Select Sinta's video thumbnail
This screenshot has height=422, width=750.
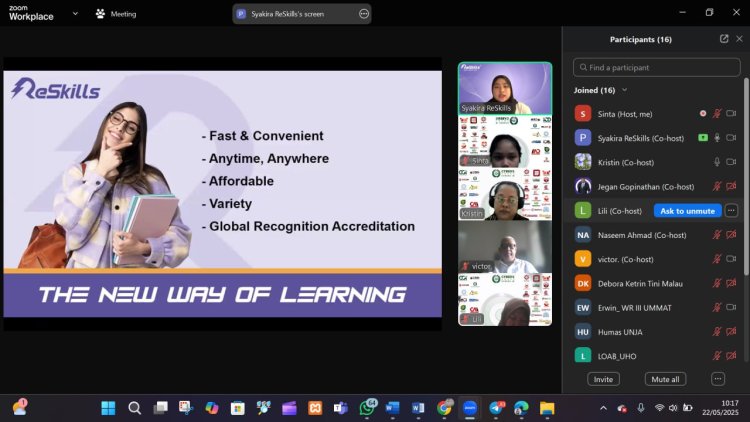[x=505, y=141]
